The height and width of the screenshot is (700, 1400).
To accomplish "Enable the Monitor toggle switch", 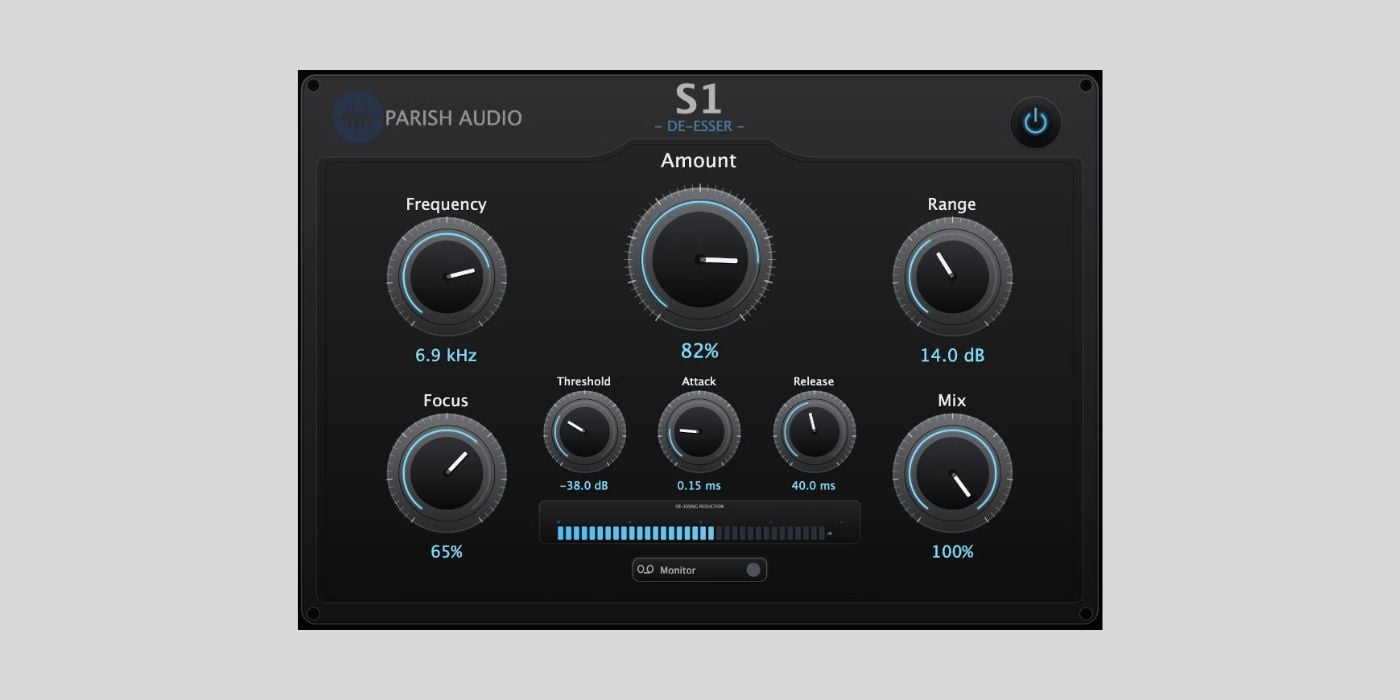I will [x=753, y=570].
